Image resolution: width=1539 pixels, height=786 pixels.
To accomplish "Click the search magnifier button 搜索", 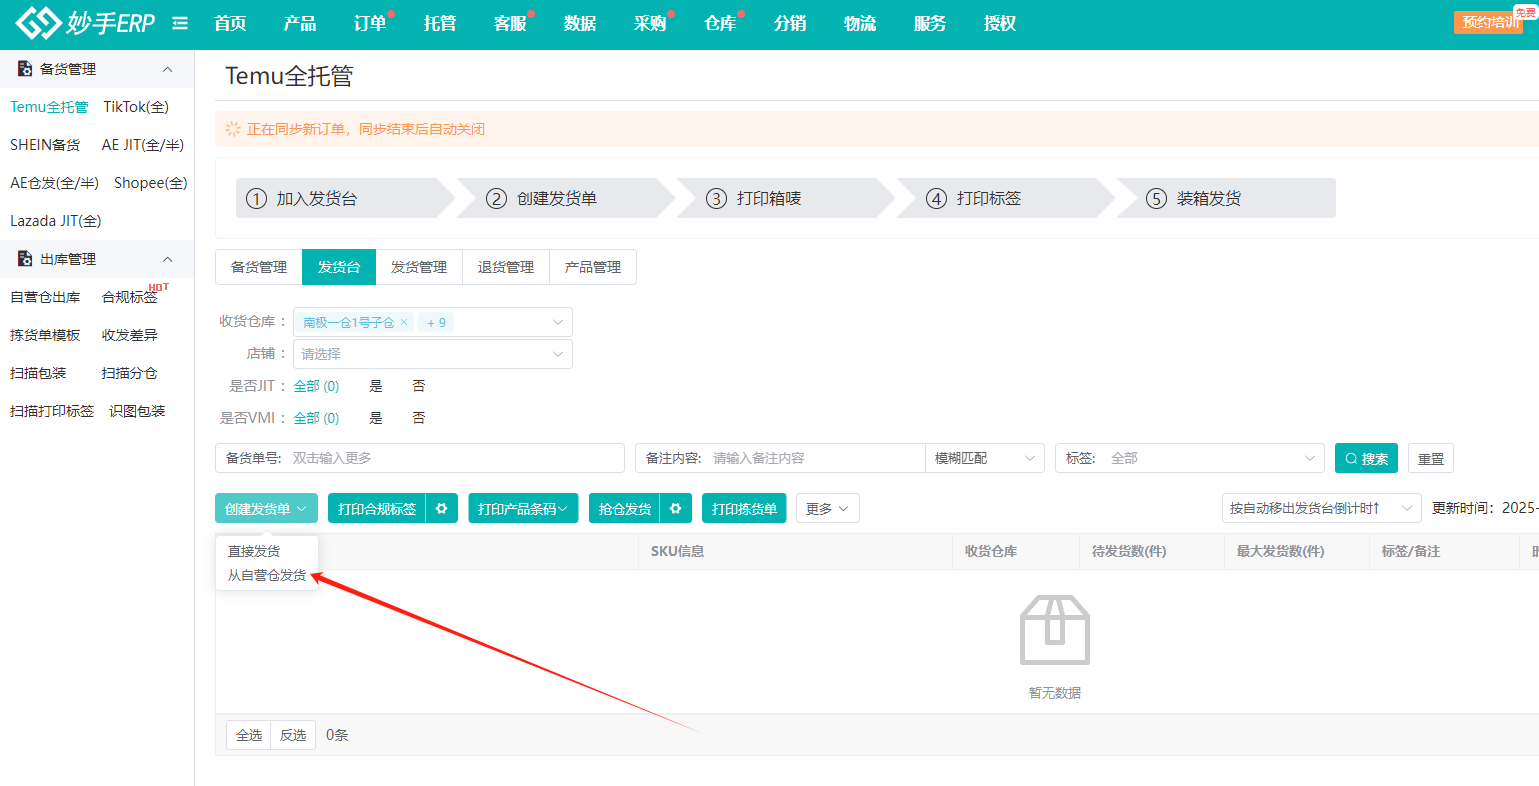I will click(x=1366, y=458).
